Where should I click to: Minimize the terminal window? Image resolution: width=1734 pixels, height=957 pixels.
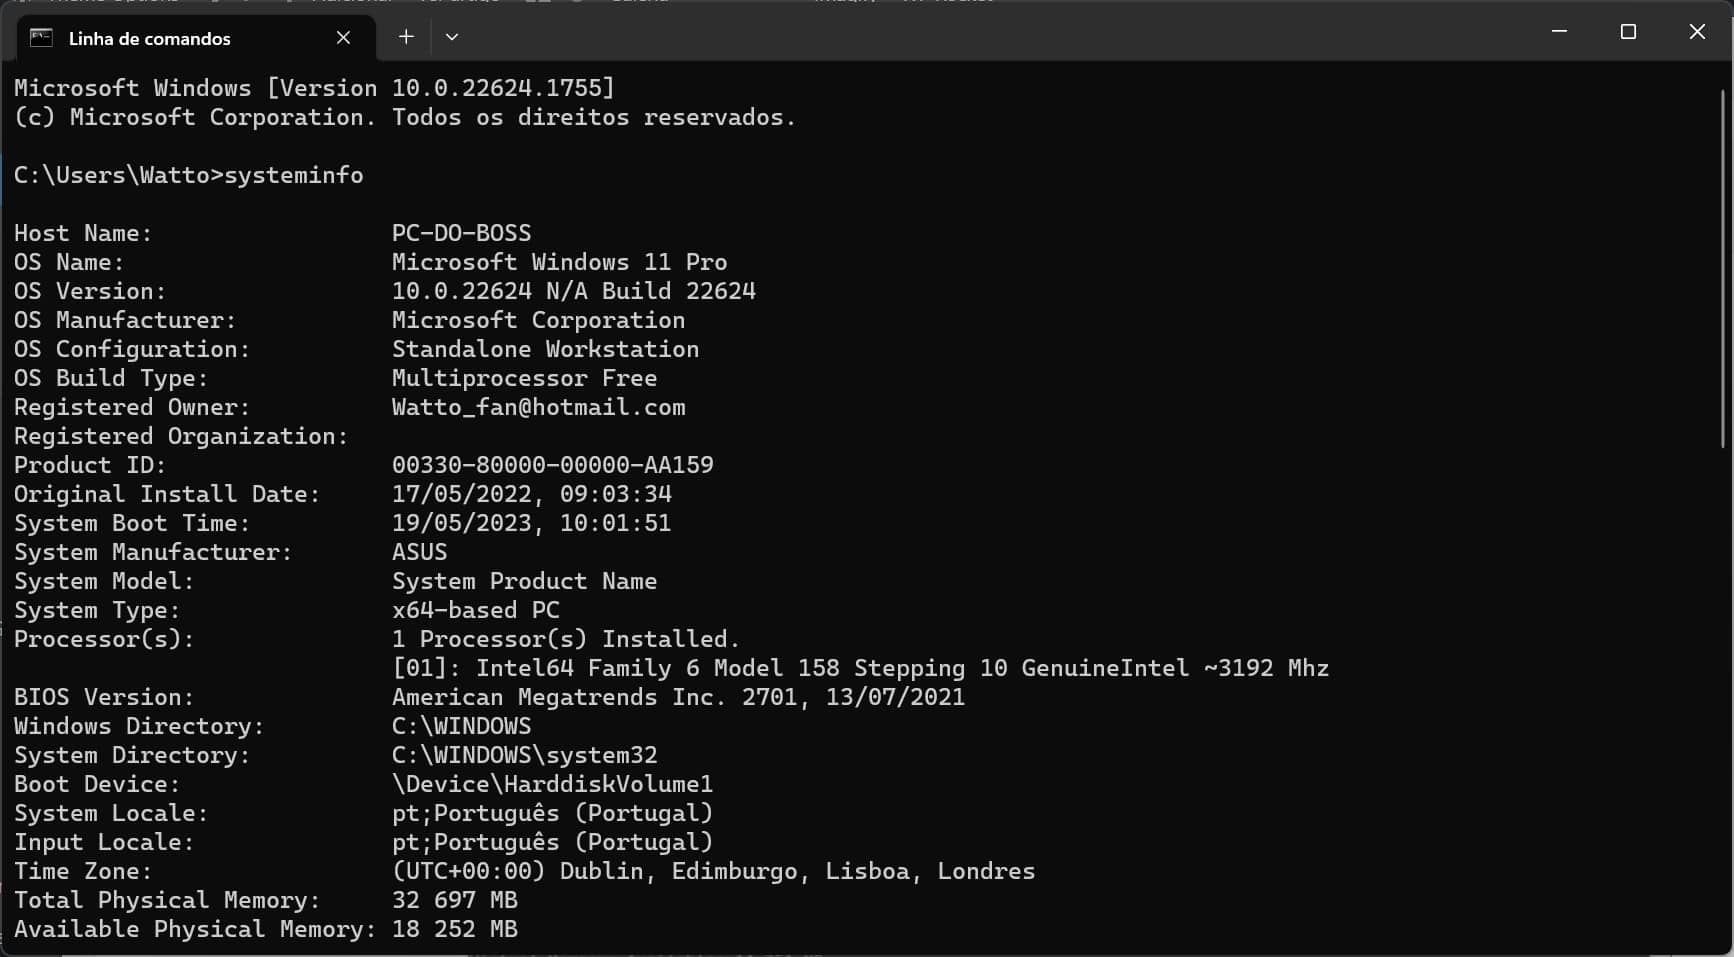coord(1559,32)
